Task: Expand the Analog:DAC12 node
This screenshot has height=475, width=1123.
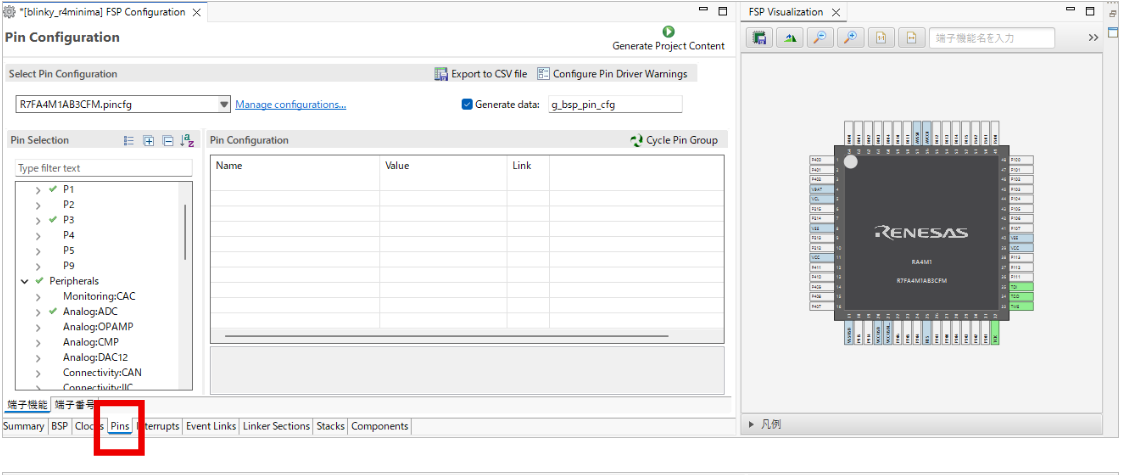Action: [38, 357]
